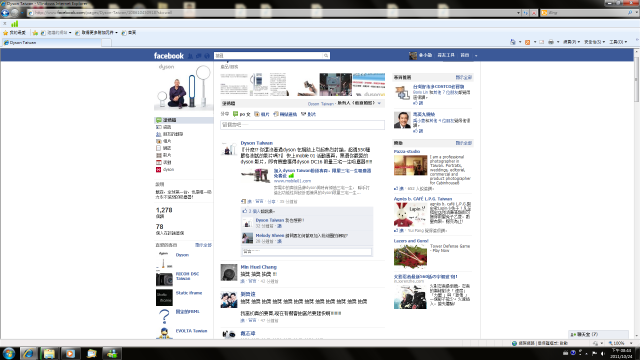Open the Get More Add-ons dropdown
640x360 pixels.
[96, 33]
